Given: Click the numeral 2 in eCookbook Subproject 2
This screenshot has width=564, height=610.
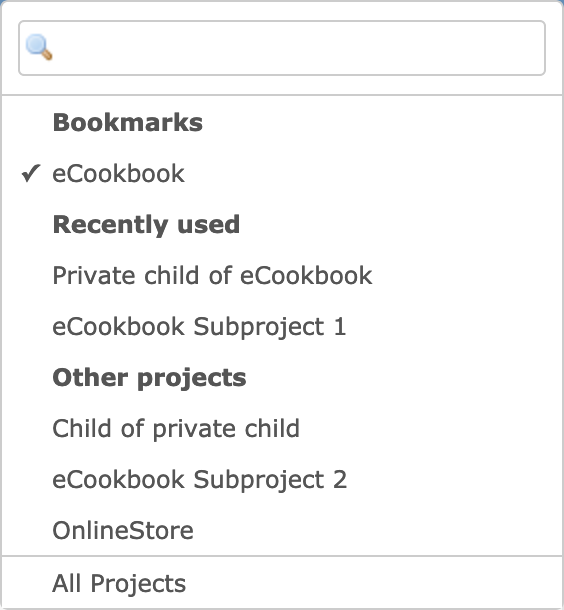Looking at the screenshot, I should 340,479.
